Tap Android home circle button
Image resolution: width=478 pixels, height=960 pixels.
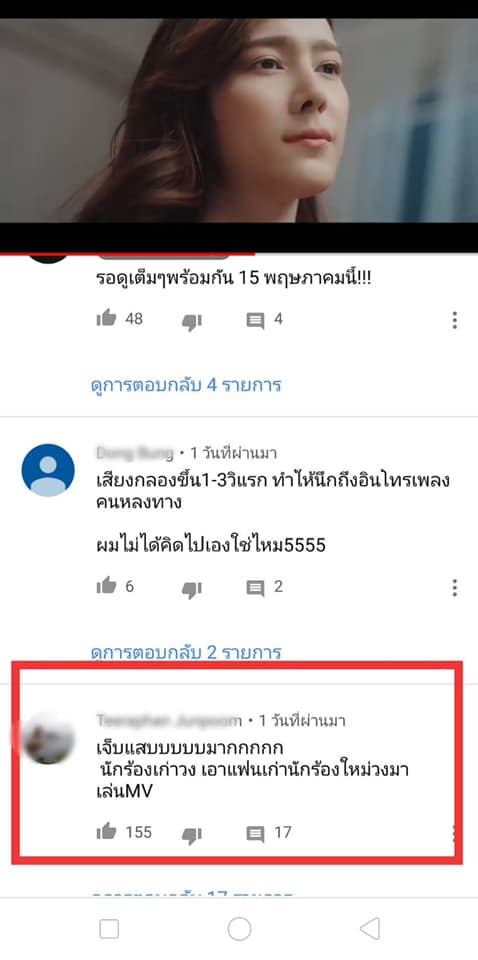[239, 929]
